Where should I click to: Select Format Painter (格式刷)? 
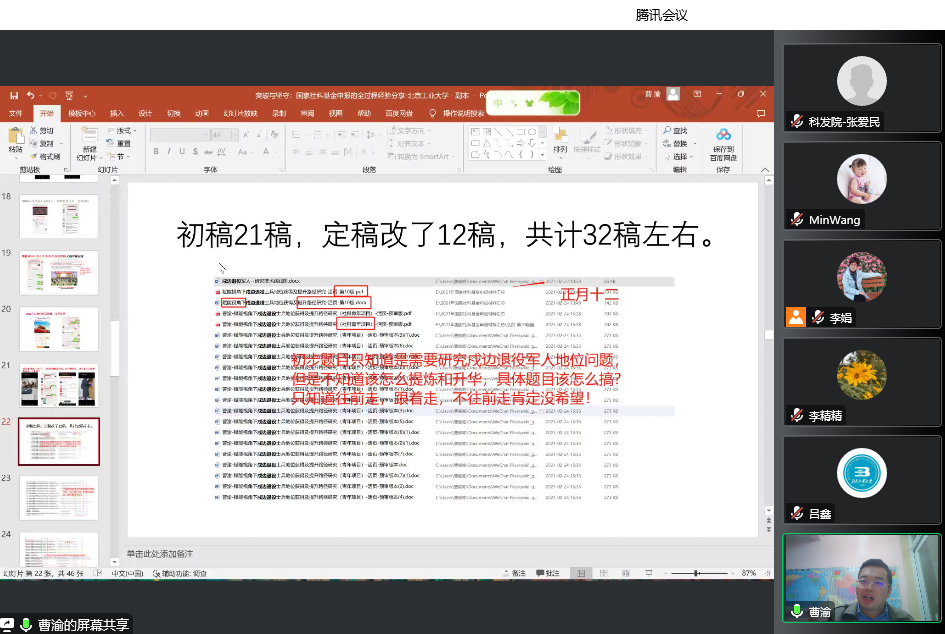(47, 157)
